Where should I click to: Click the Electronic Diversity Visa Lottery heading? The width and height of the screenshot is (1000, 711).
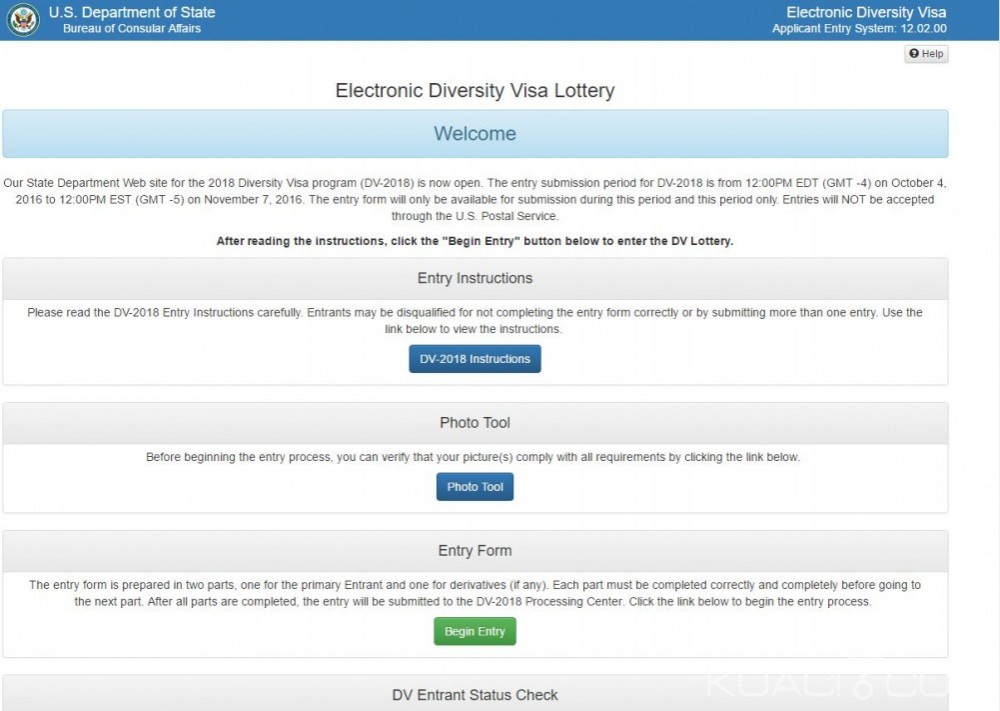474,91
